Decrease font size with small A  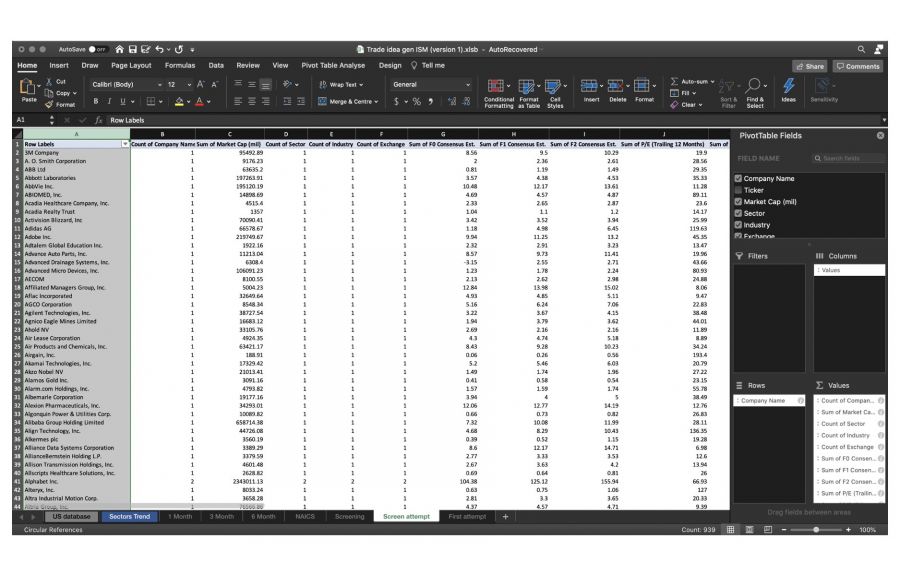[x=215, y=84]
